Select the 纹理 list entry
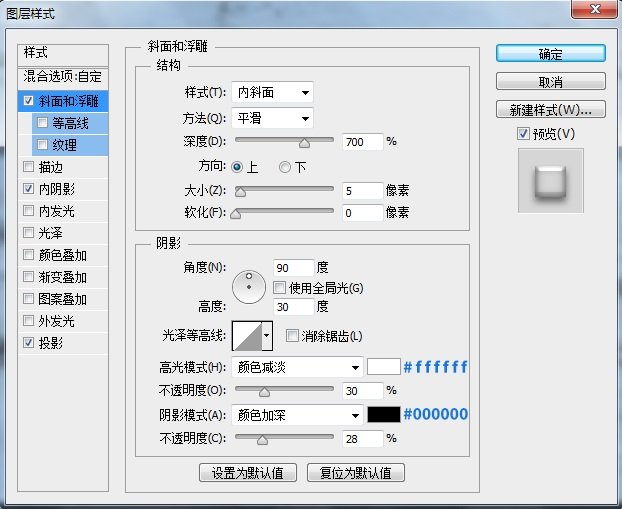The image size is (622, 509). [x=70, y=145]
